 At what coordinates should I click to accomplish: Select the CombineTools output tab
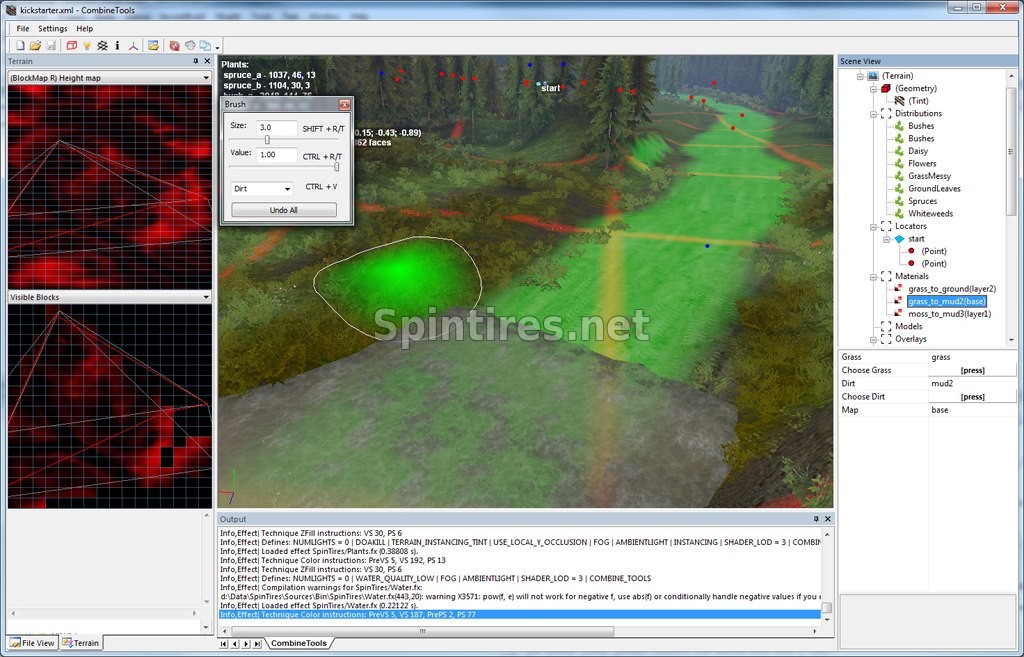tap(298, 643)
